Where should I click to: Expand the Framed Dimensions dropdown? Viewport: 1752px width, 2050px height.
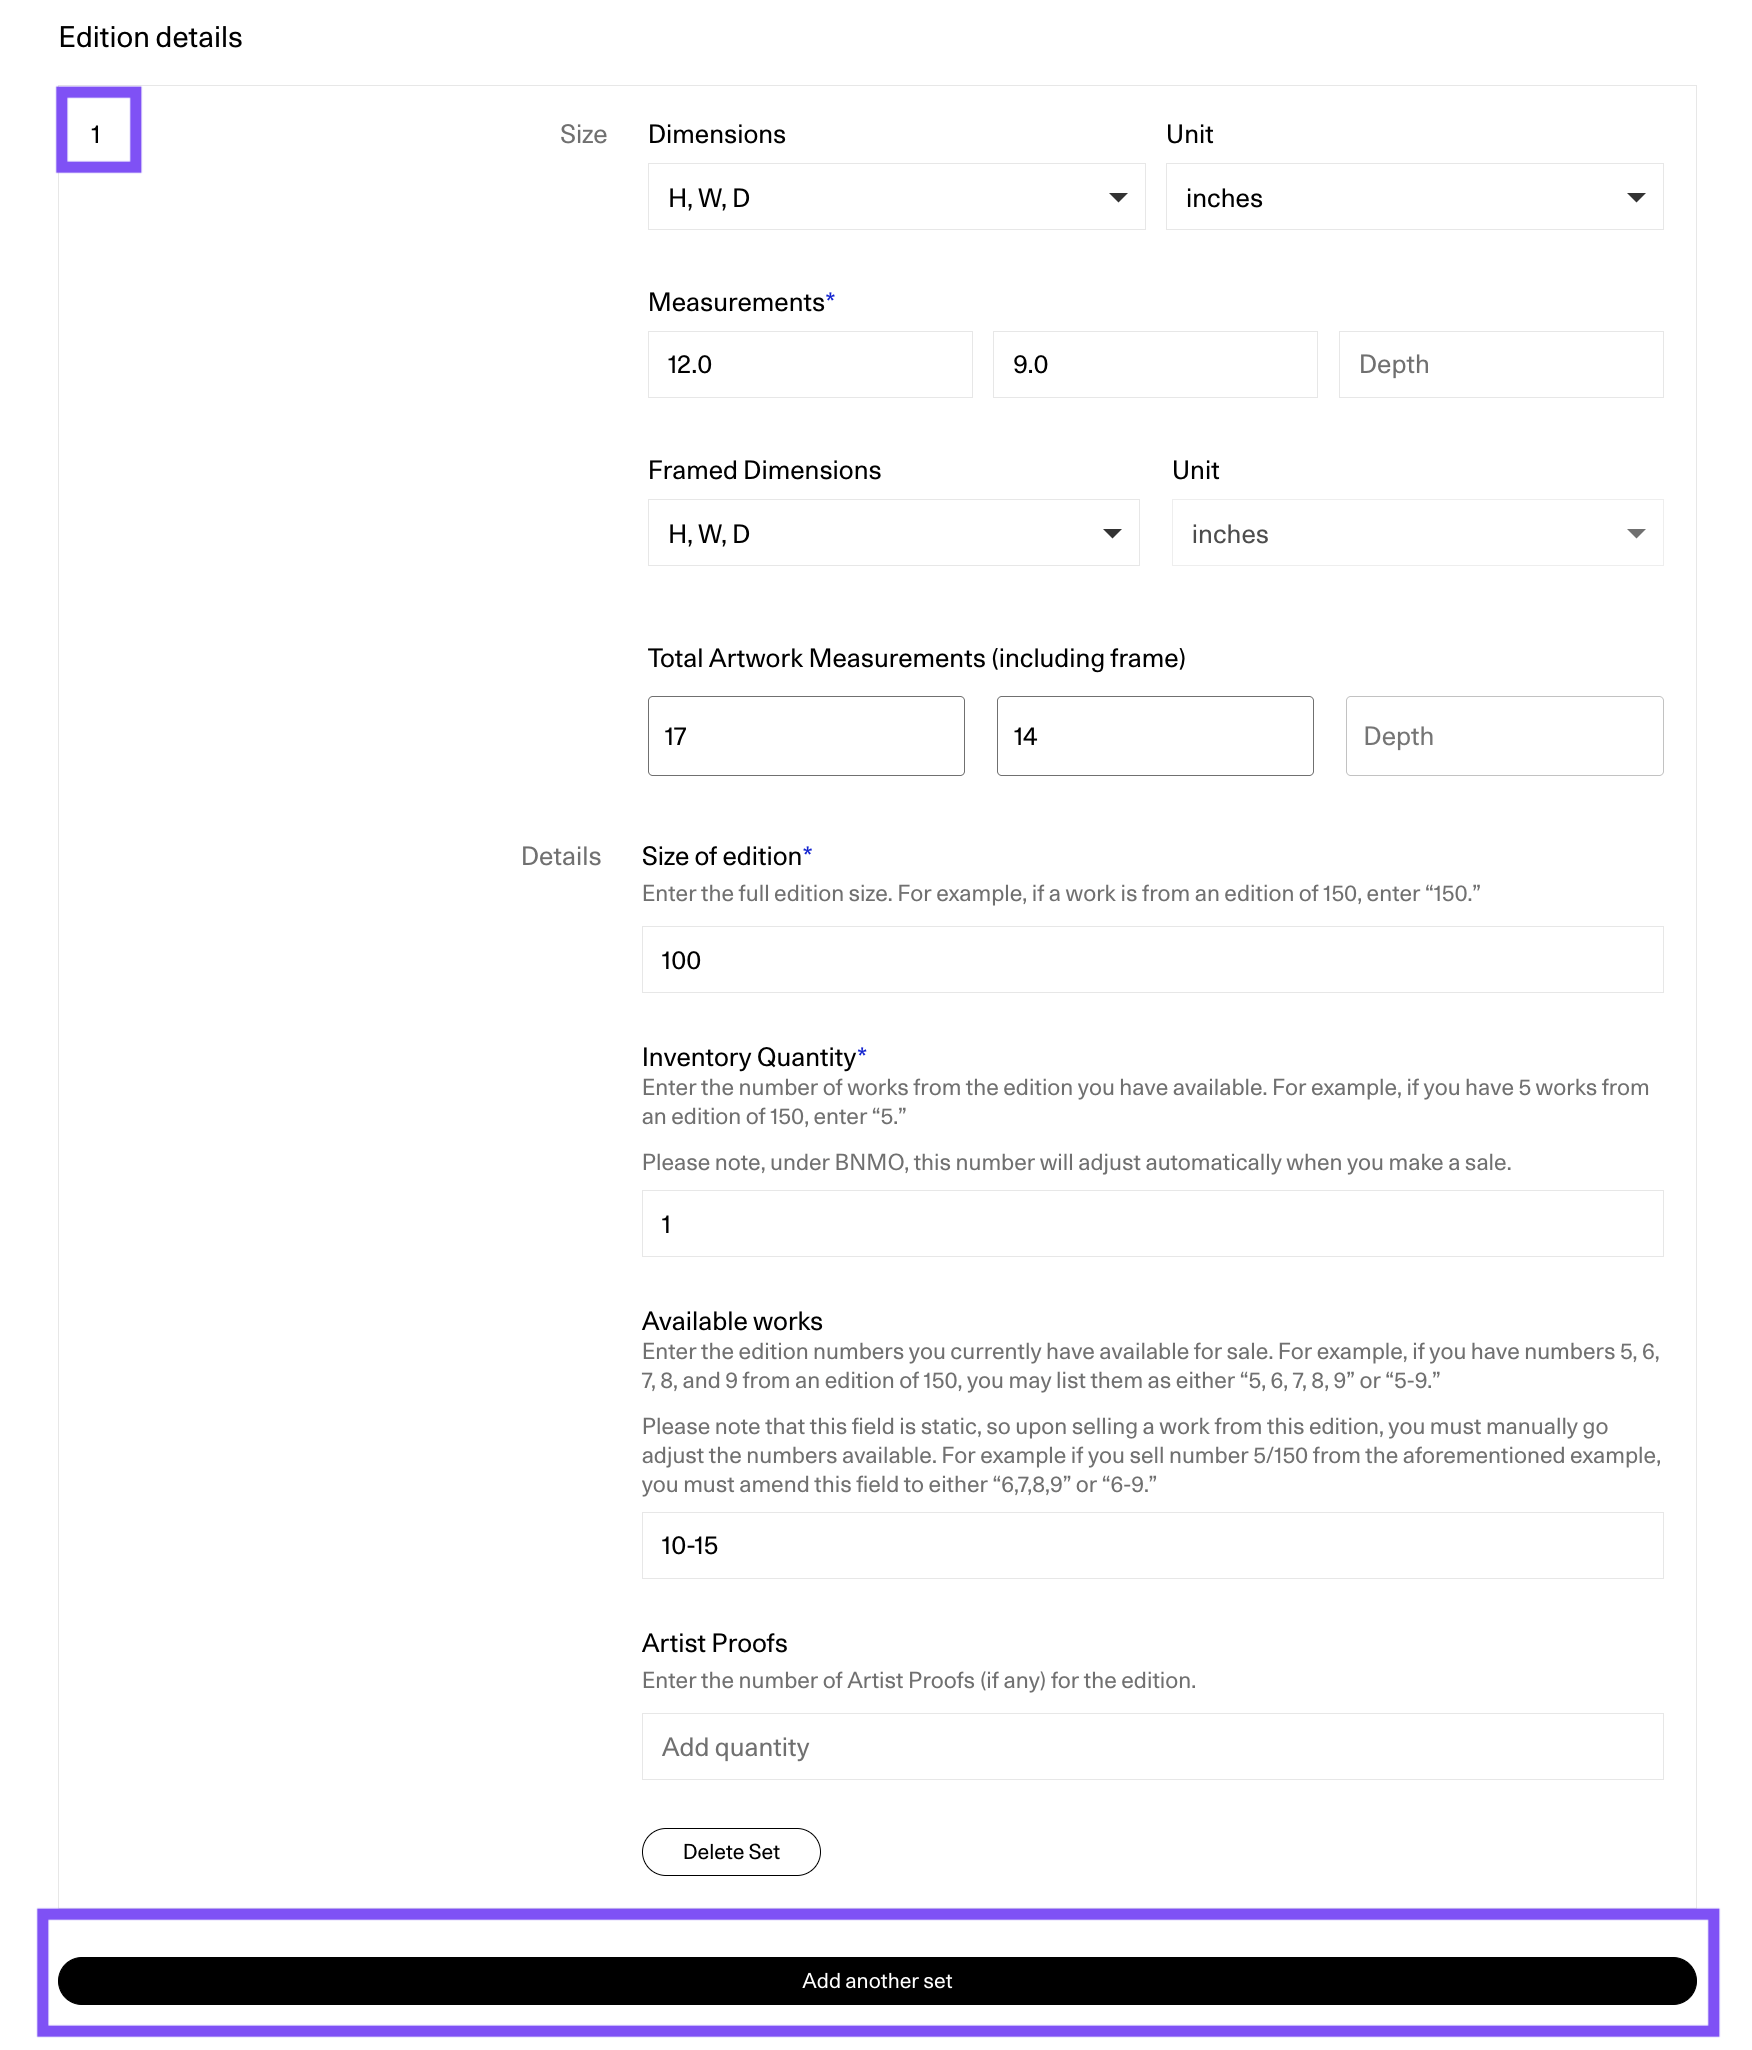[893, 533]
